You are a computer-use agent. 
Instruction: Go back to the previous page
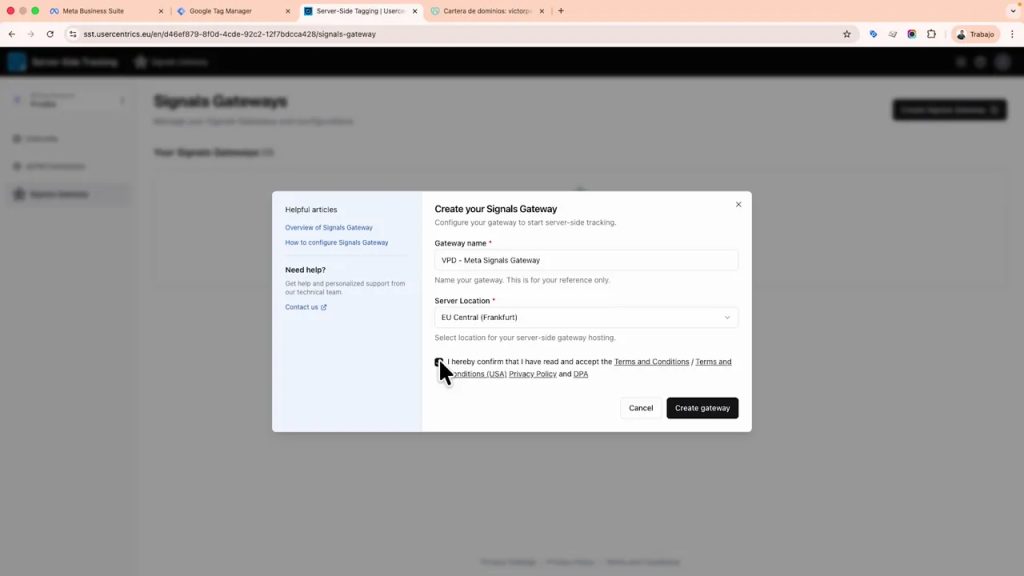(x=12, y=34)
